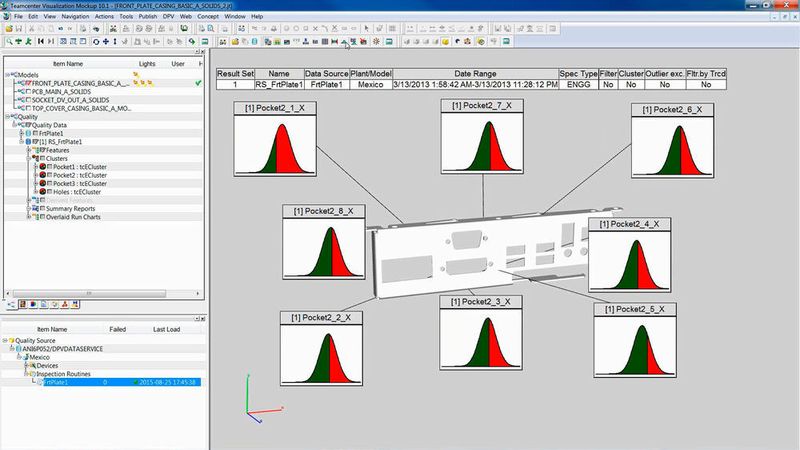The width and height of the screenshot is (800, 450).
Task: Collapse the Quality tree node
Action: click(7, 117)
